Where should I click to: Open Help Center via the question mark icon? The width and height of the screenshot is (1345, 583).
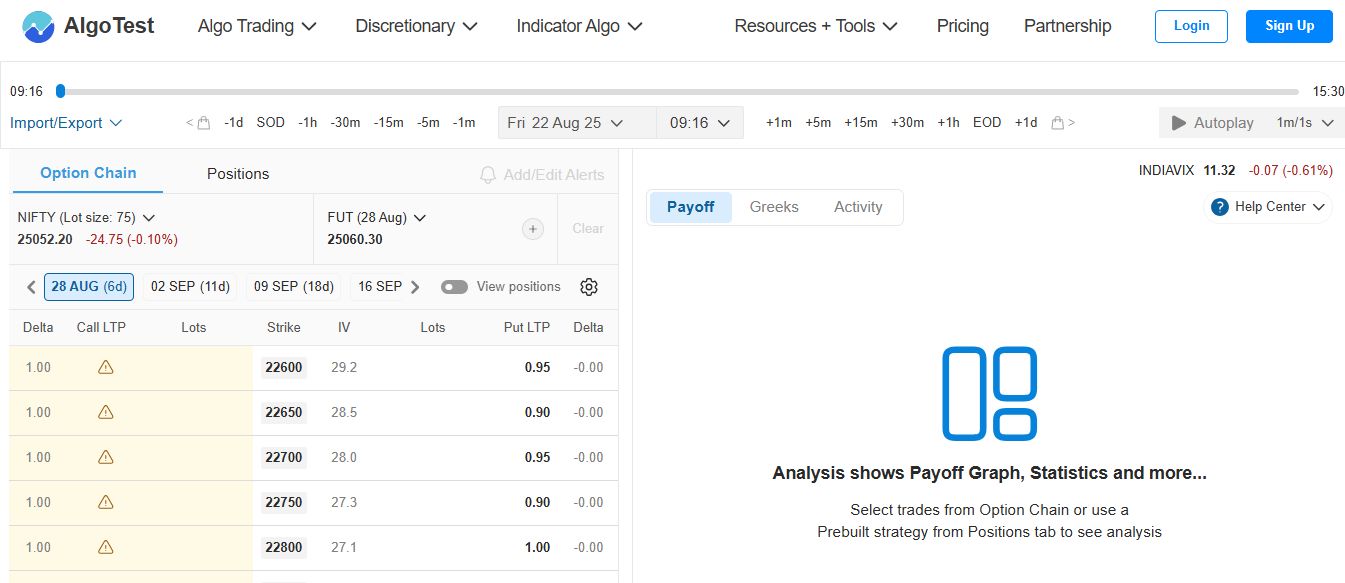point(1218,207)
